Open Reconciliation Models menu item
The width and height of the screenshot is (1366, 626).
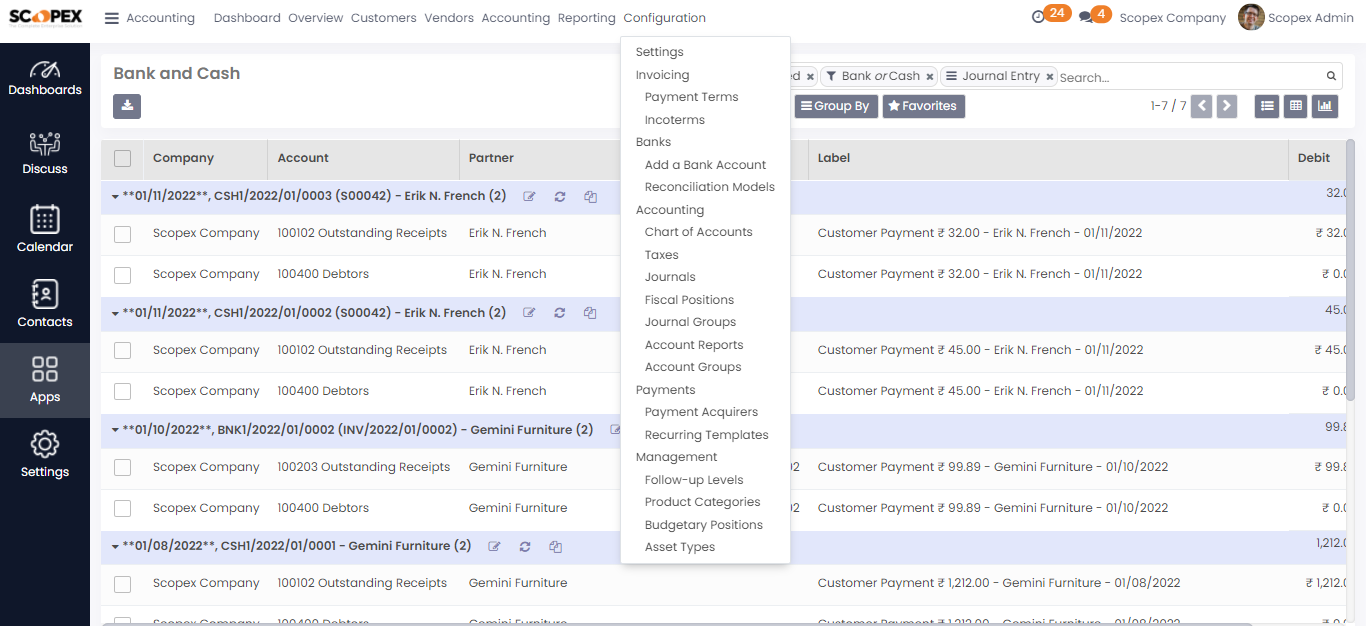(709, 187)
